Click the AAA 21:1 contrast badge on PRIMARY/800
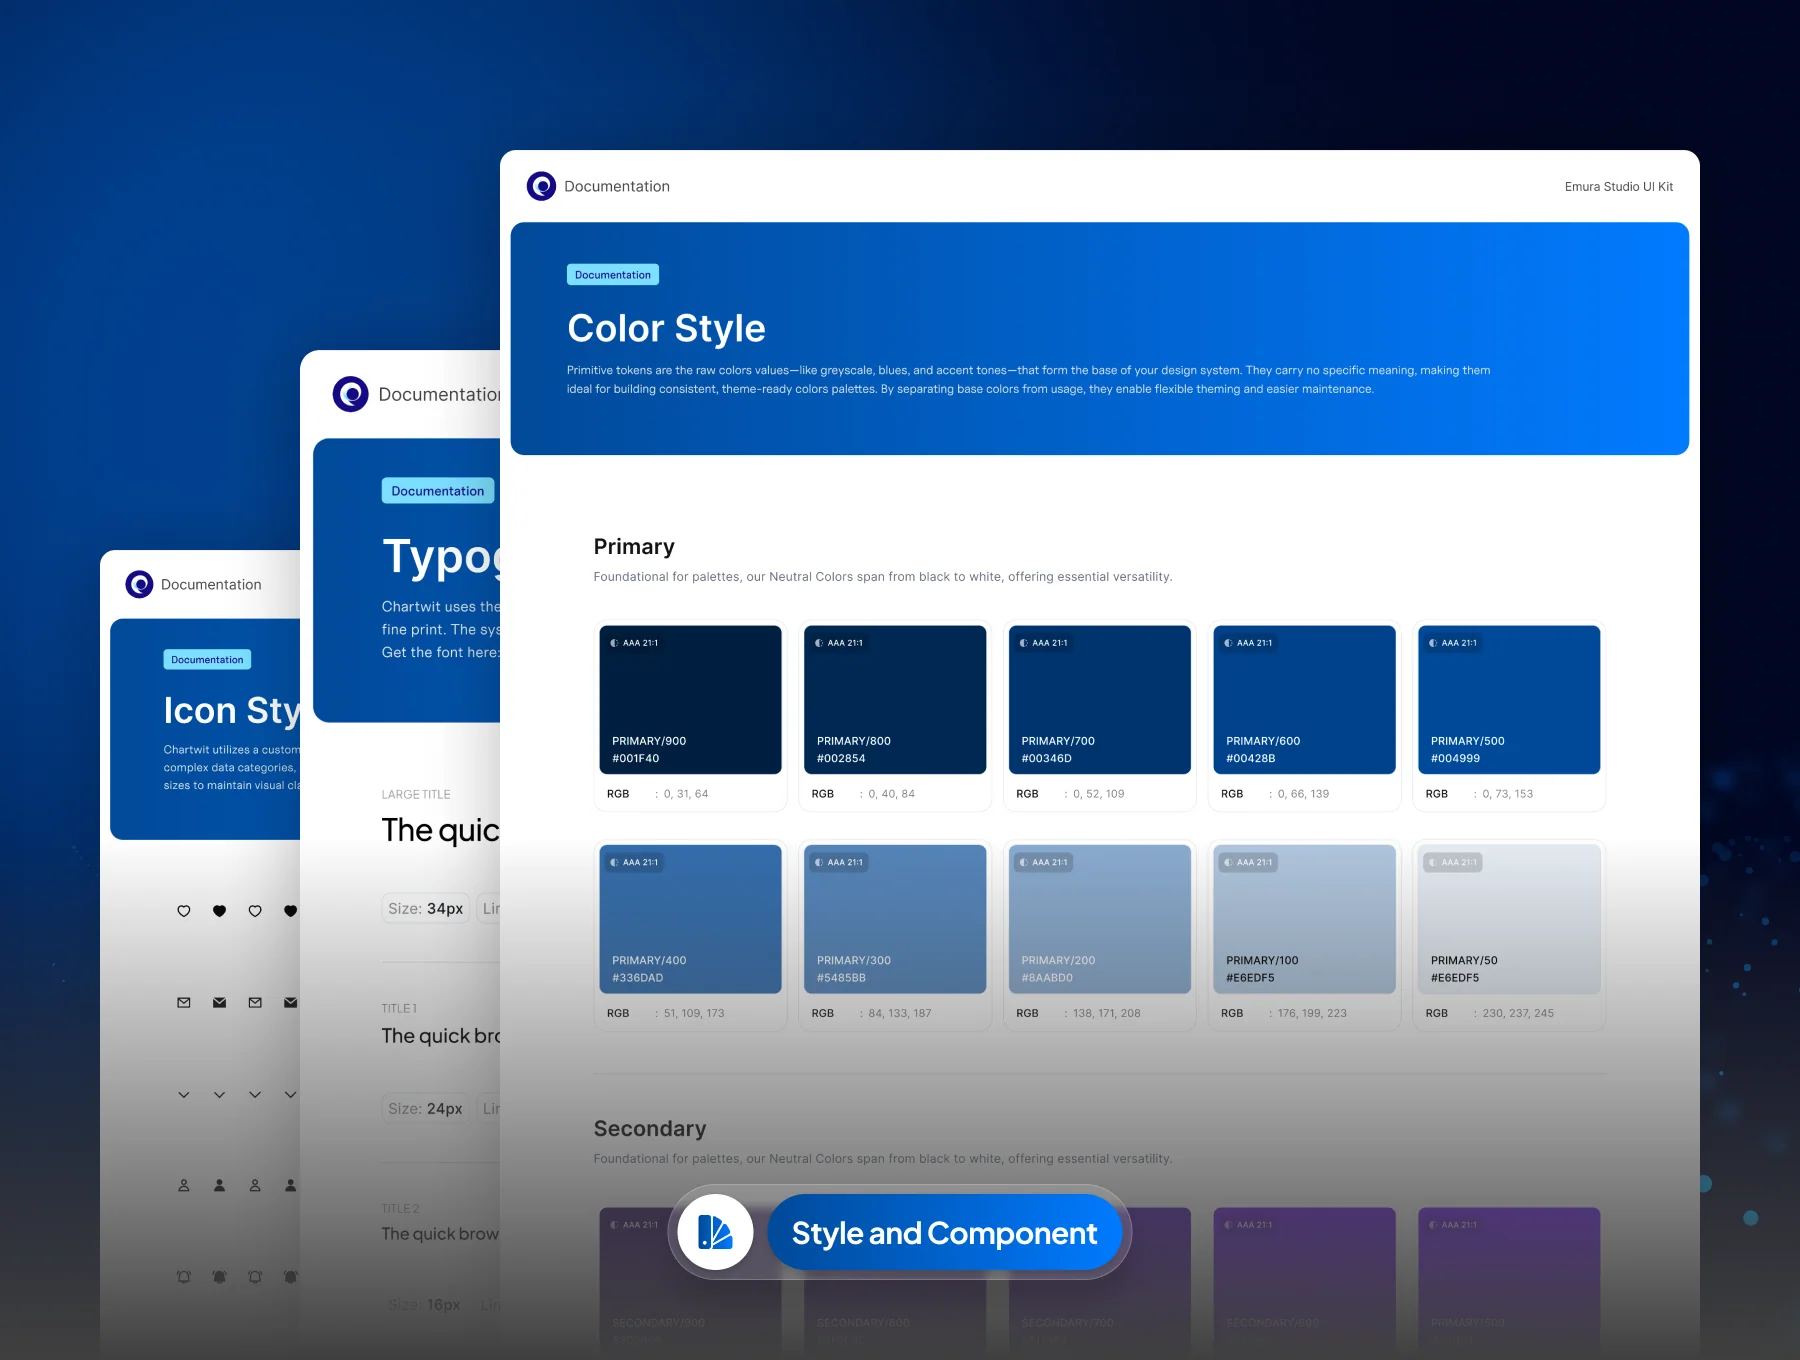The width and height of the screenshot is (1800, 1360). (x=839, y=643)
